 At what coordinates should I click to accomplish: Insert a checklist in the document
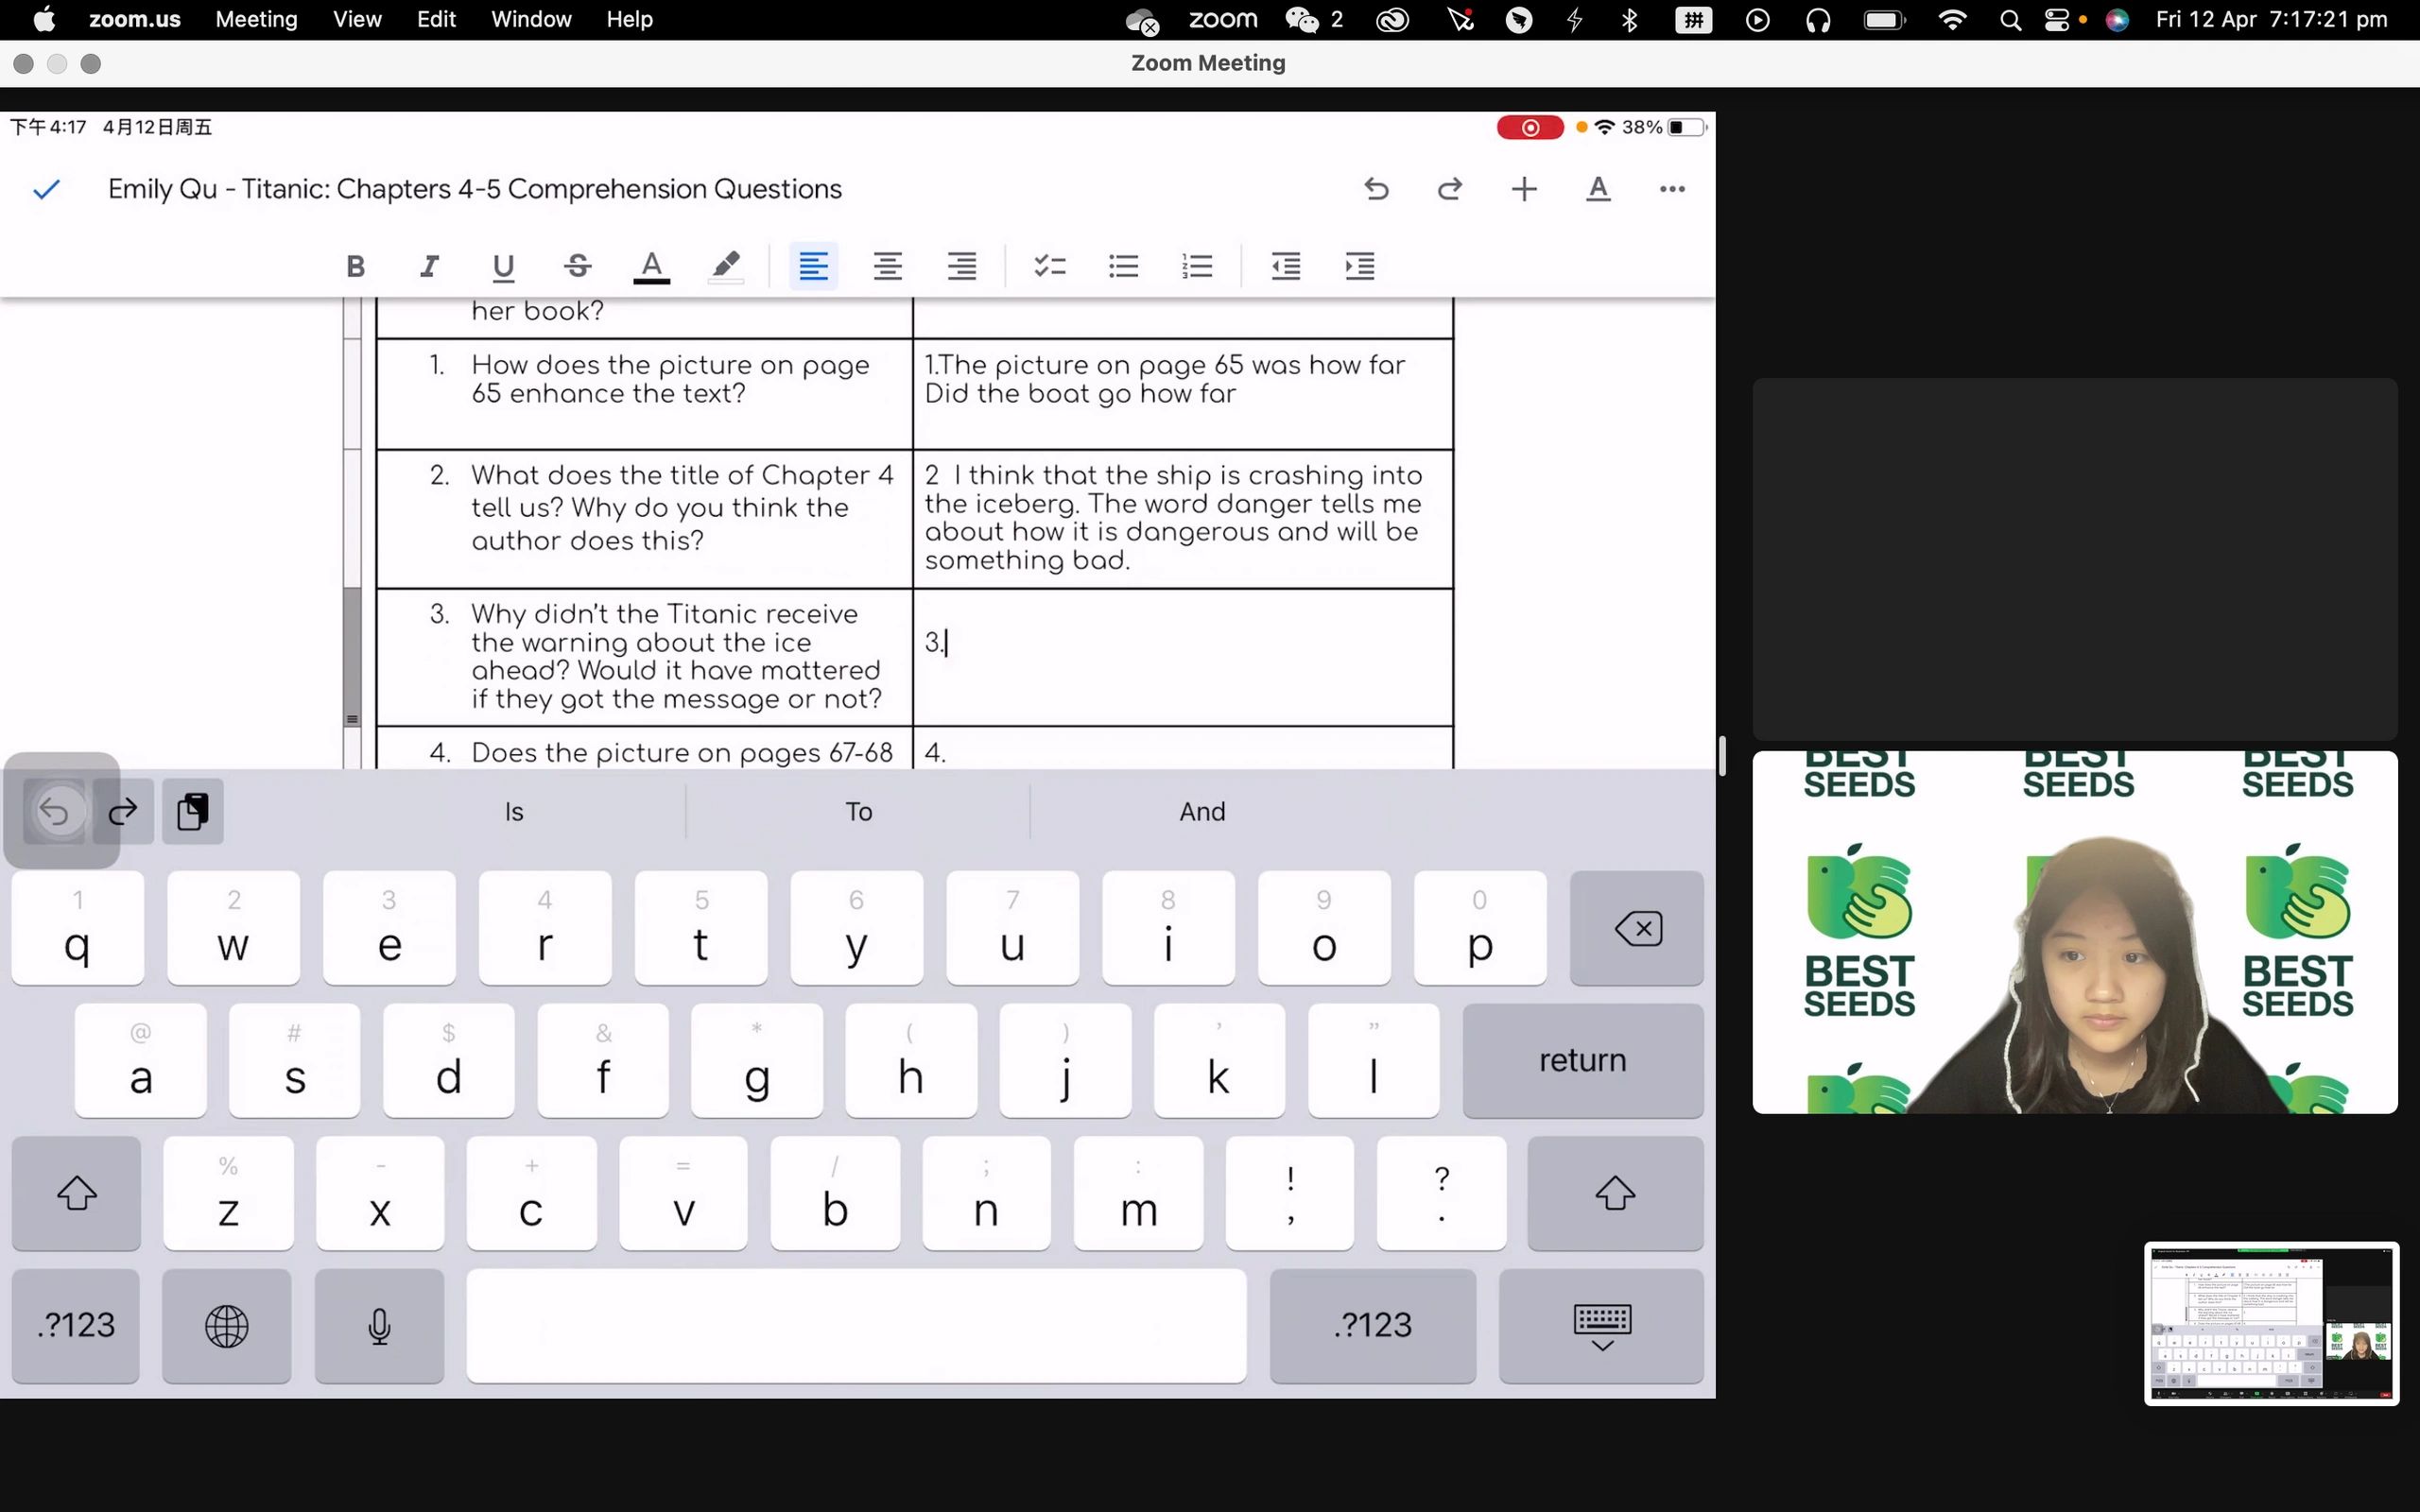tap(1049, 266)
